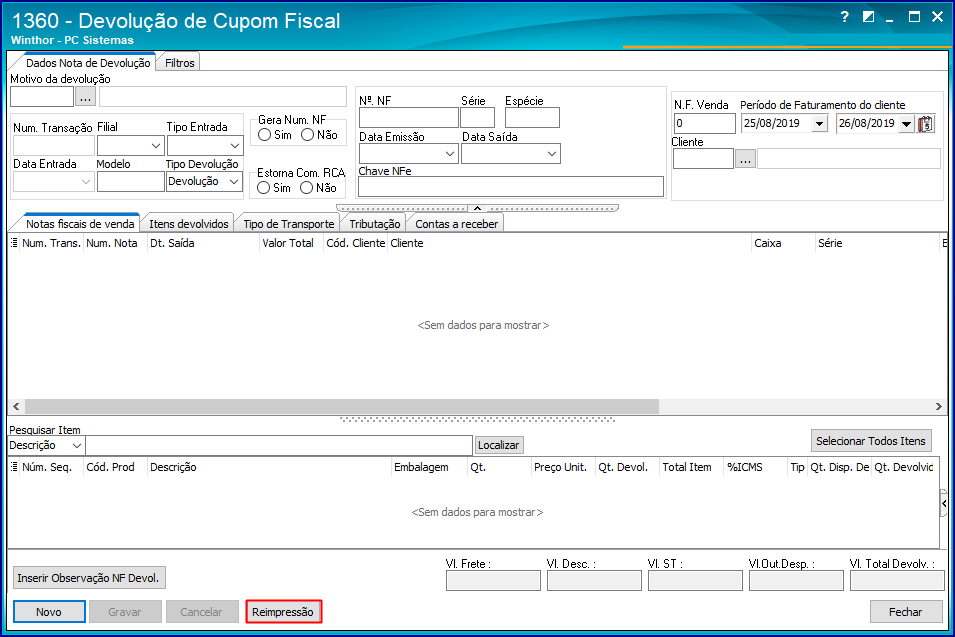This screenshot has width=955, height=637.
Task: Click the Cliente code input field
Action: (703, 160)
